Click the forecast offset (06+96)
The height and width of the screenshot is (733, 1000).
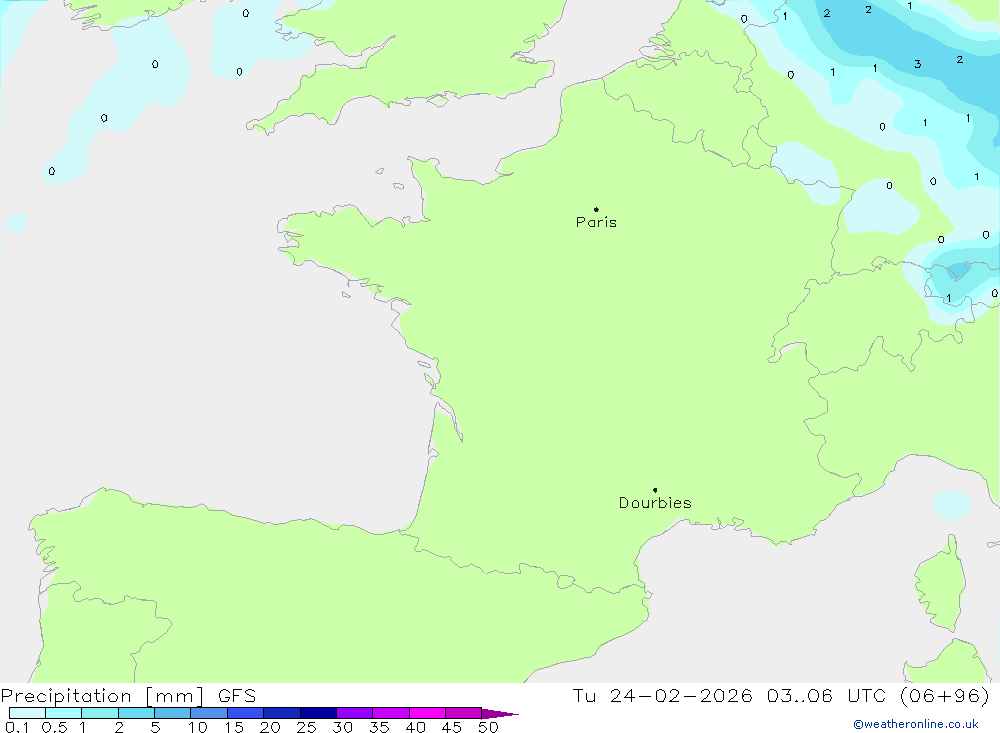[945, 695]
